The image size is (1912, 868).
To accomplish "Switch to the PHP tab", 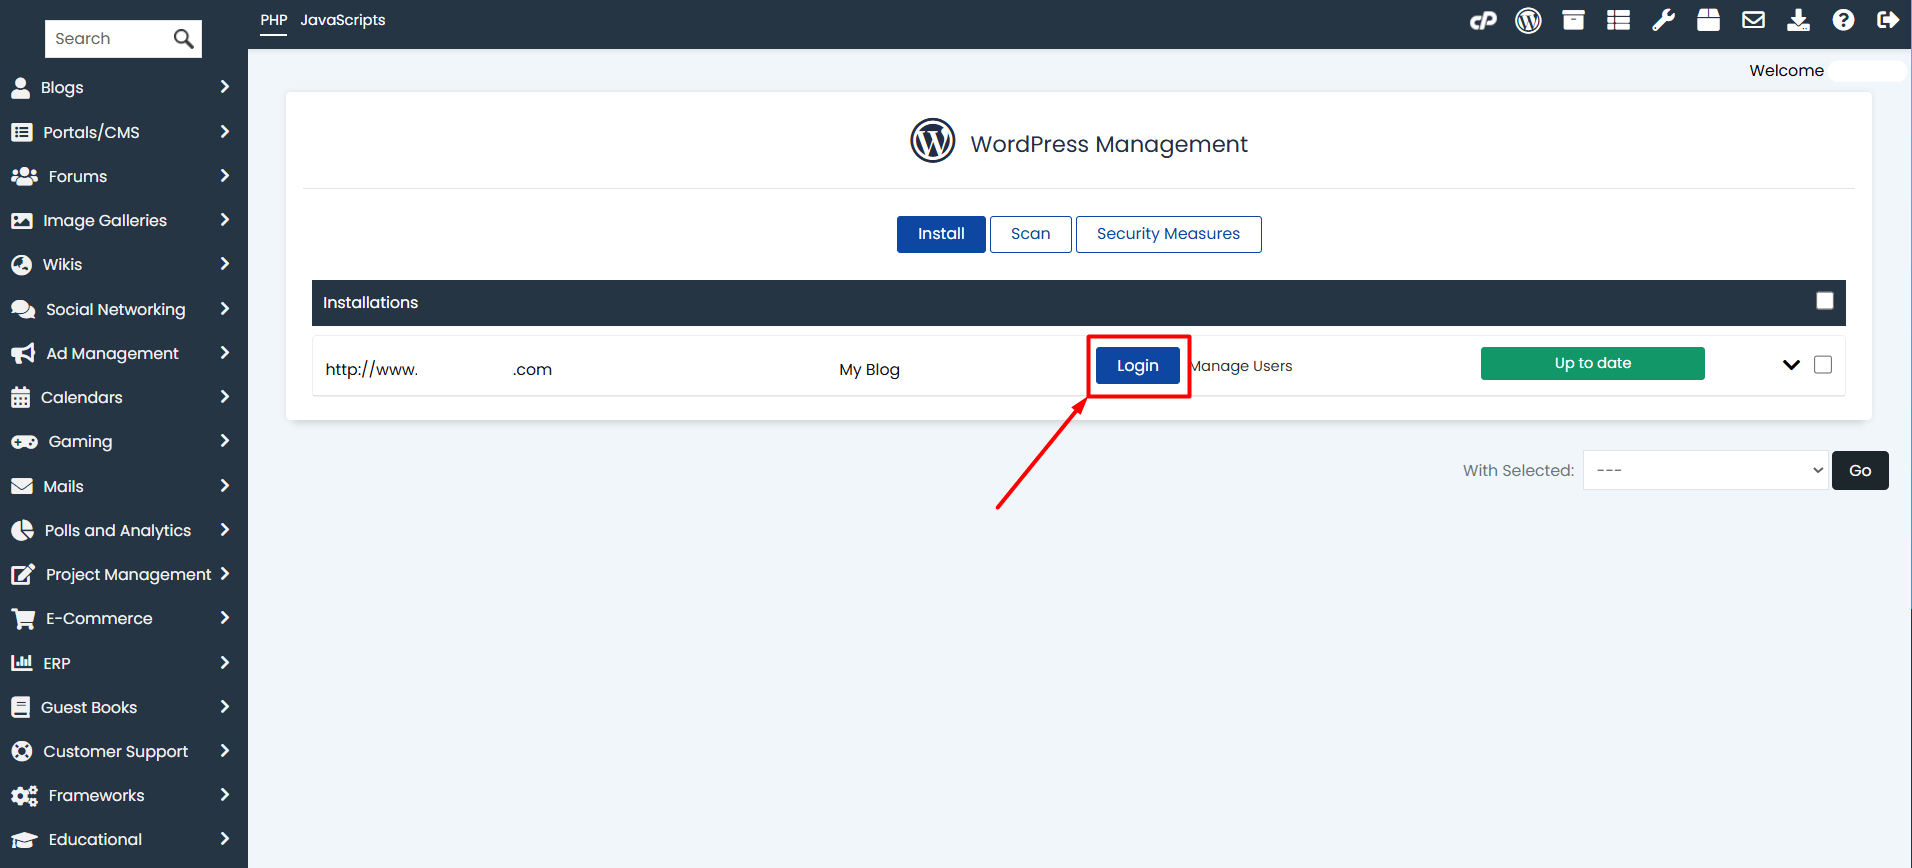I will pos(274,20).
